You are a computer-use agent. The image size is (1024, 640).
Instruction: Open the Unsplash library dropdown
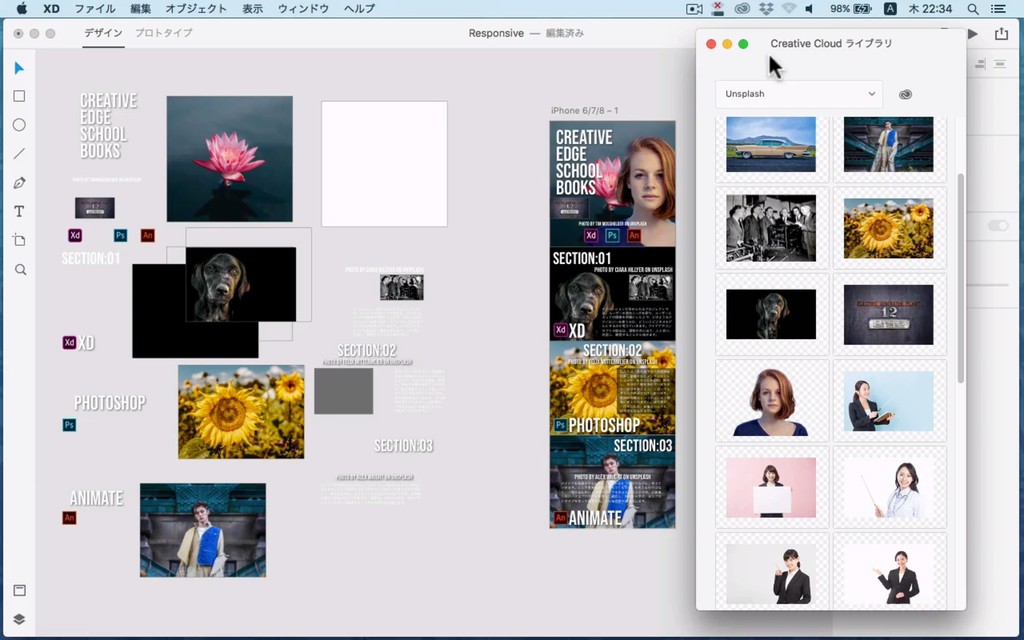click(x=799, y=94)
